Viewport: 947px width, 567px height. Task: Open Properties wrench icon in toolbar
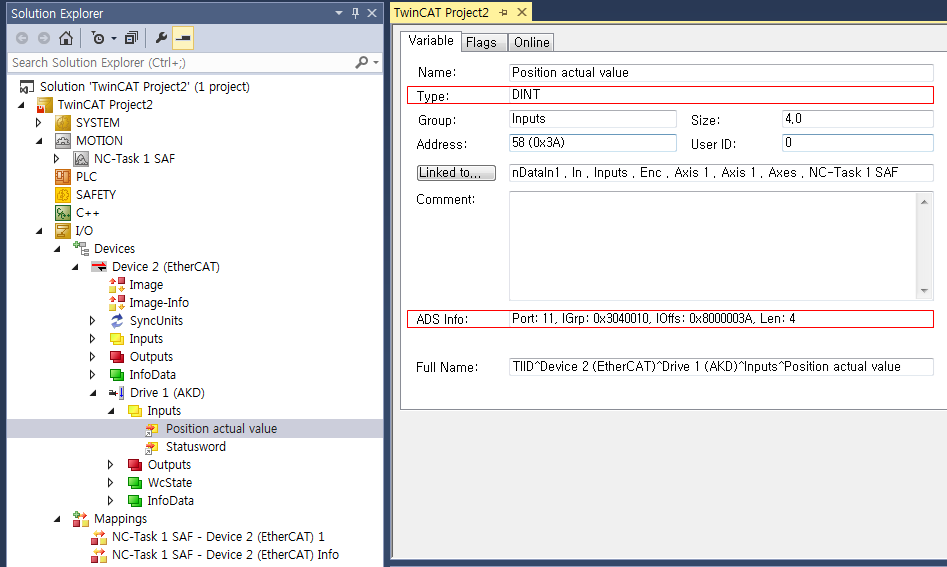click(161, 38)
